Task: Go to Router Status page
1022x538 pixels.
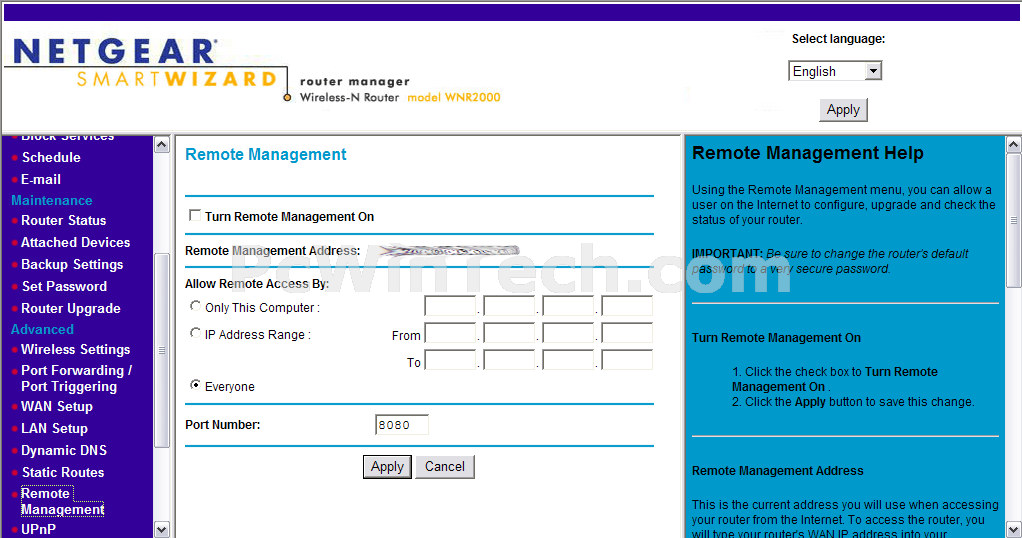Action: [x=63, y=220]
